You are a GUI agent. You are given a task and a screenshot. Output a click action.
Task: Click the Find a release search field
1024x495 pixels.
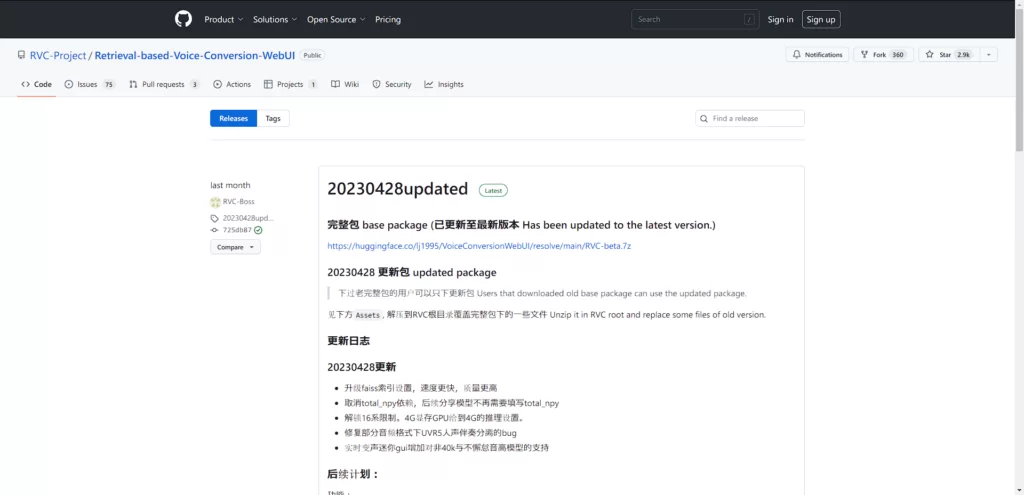pyautogui.click(x=750, y=118)
